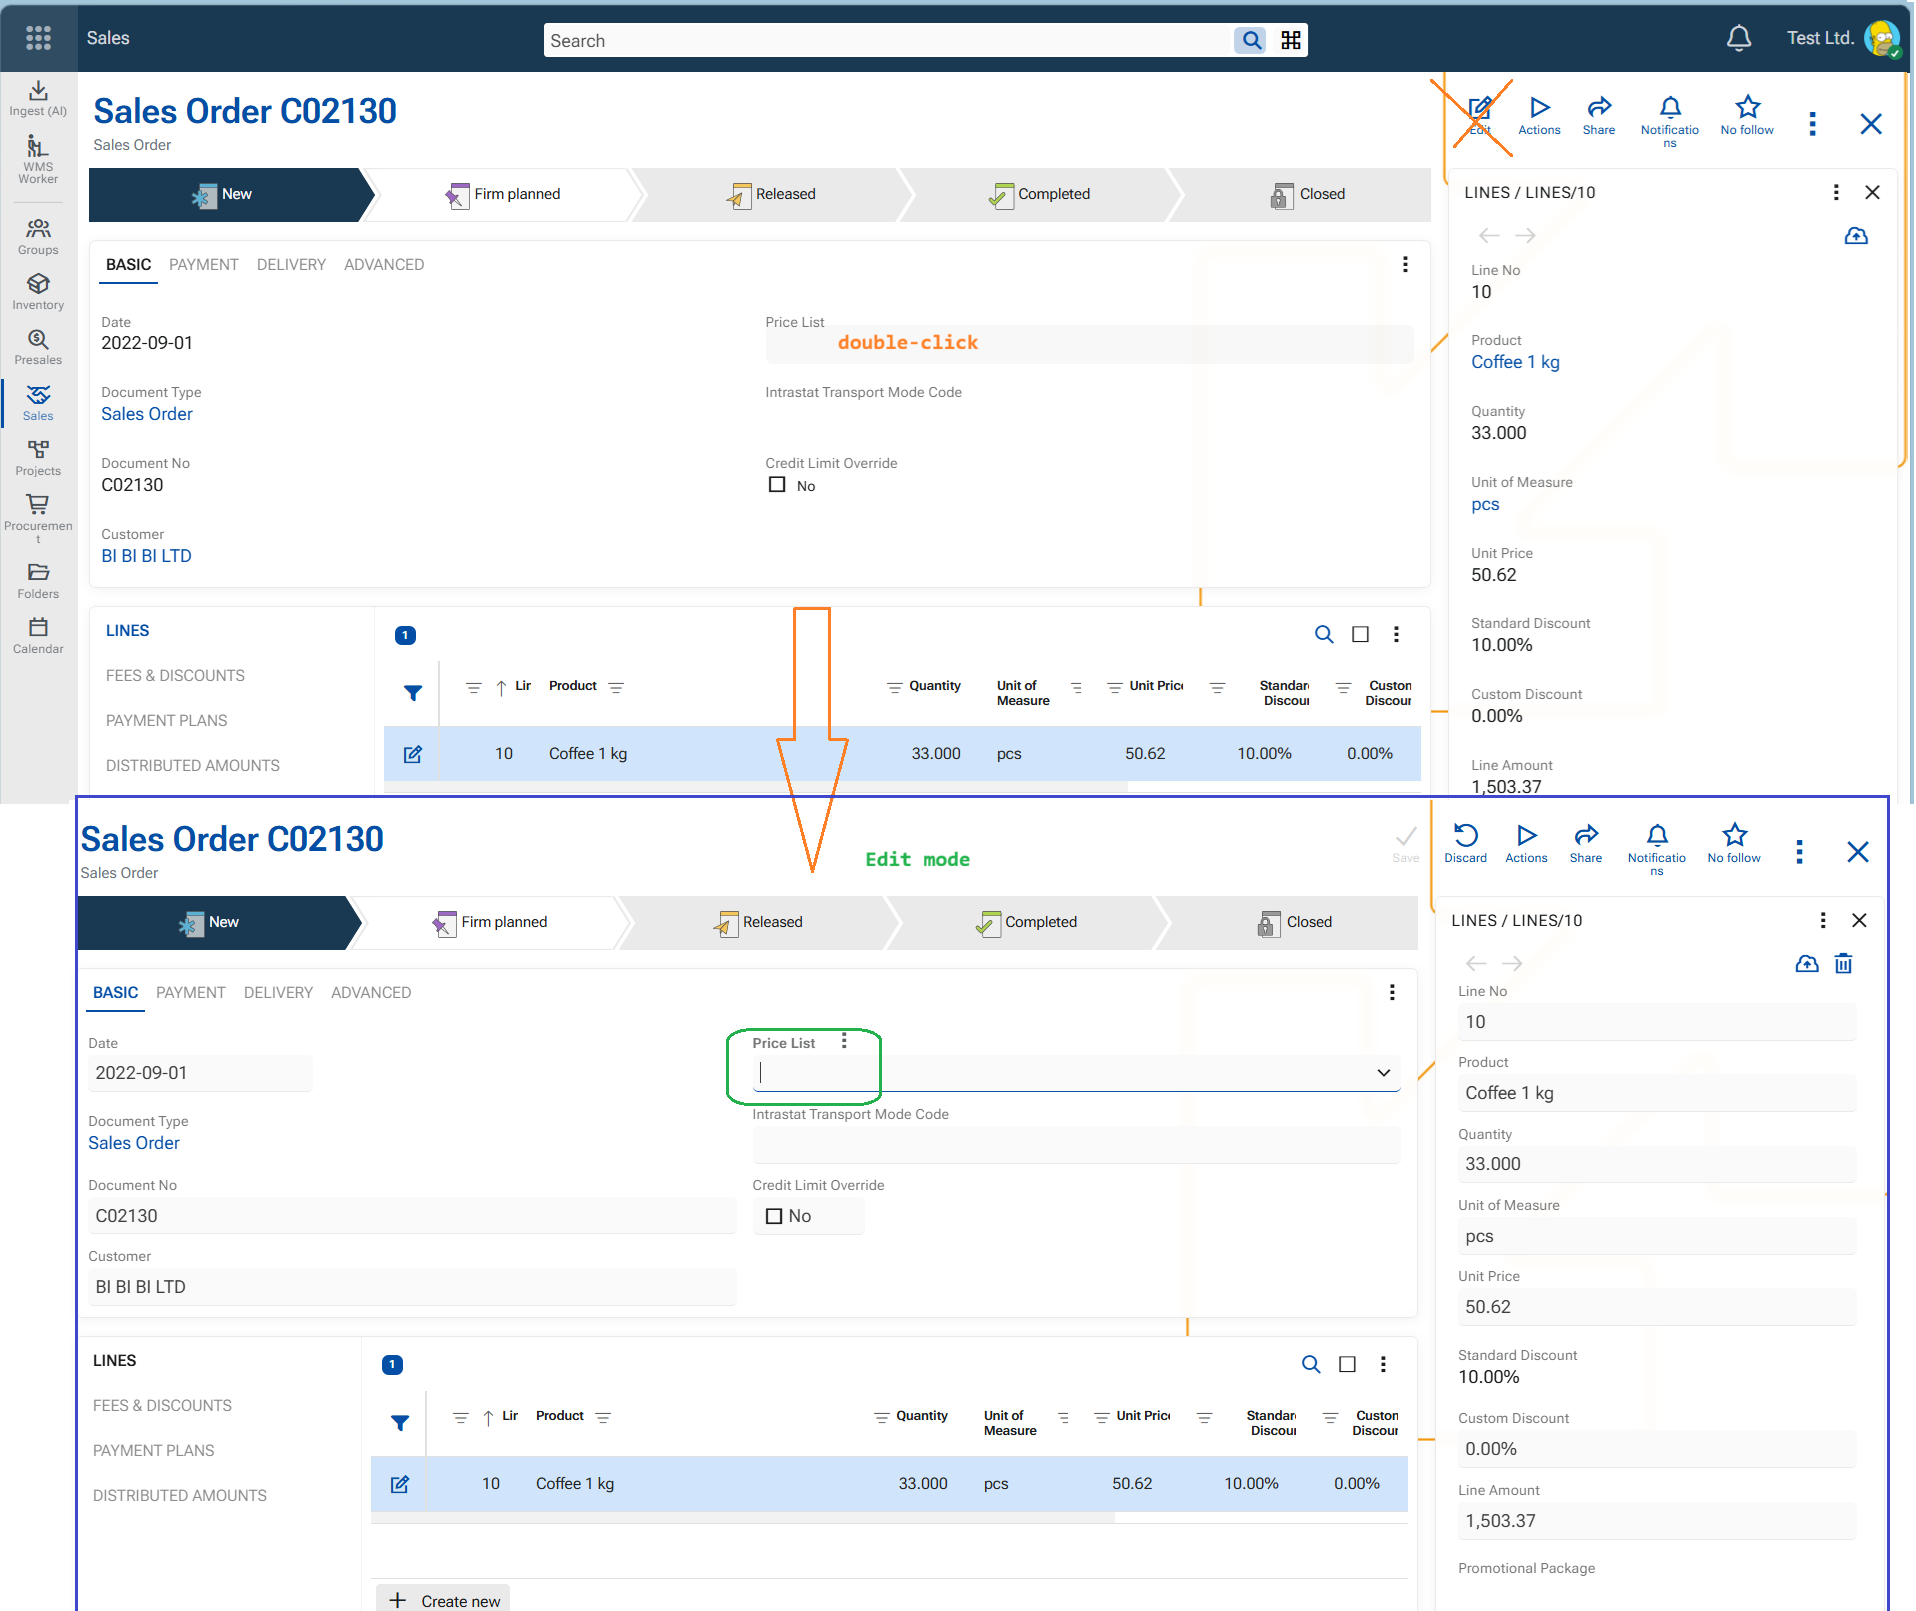Open the BI BI BI LTD customer link
This screenshot has height=1611, width=1916.
tap(146, 556)
